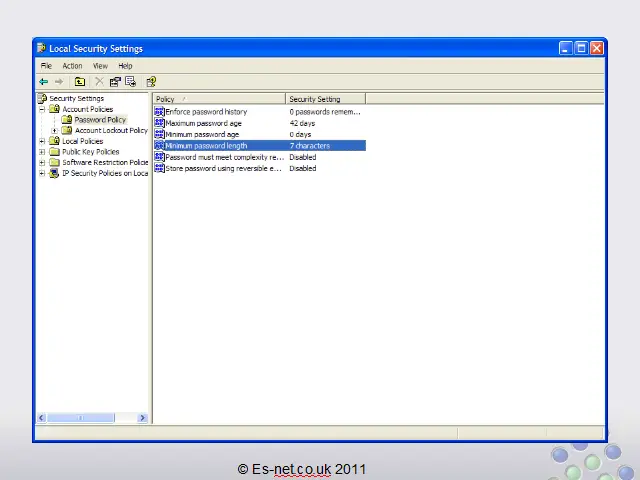This screenshot has height=480, width=640.
Task: Select Store password using reversible text
Action: (224, 168)
